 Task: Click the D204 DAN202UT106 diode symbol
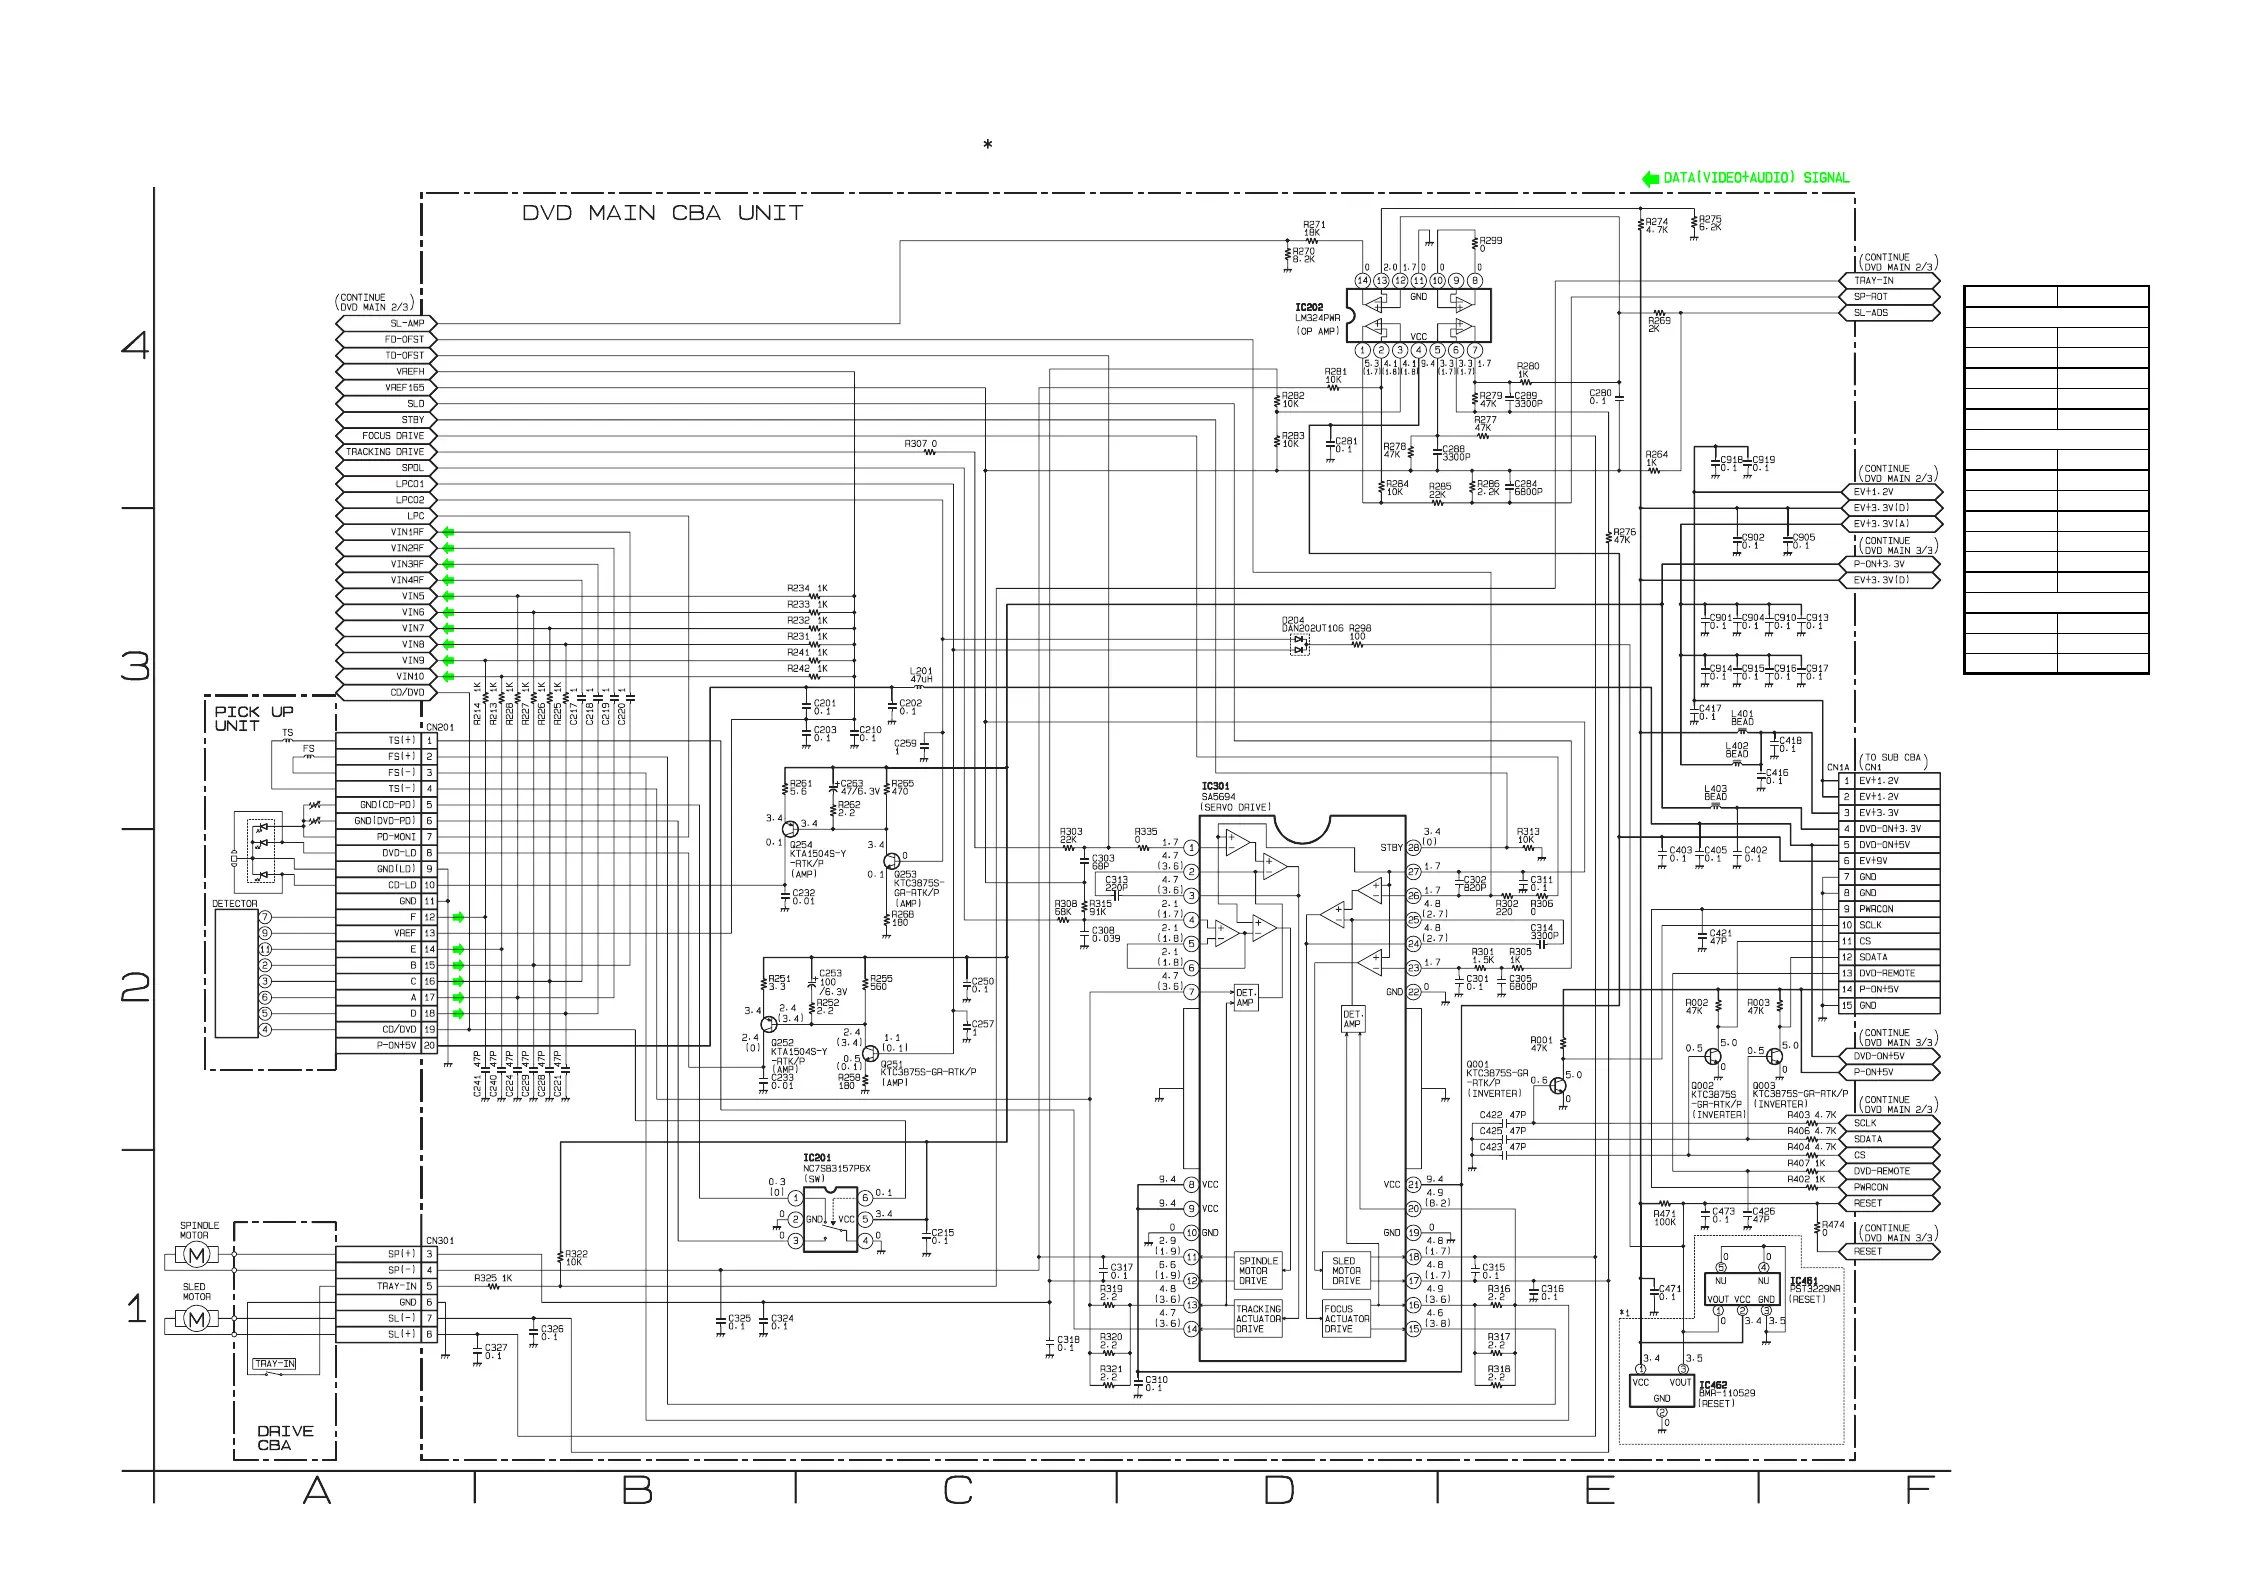pyautogui.click(x=1300, y=643)
